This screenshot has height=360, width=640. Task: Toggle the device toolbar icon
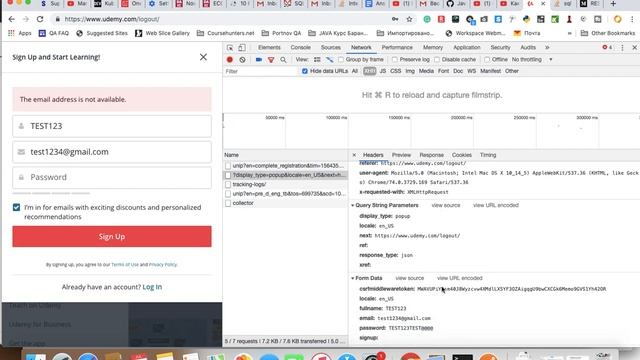pyautogui.click(x=242, y=47)
